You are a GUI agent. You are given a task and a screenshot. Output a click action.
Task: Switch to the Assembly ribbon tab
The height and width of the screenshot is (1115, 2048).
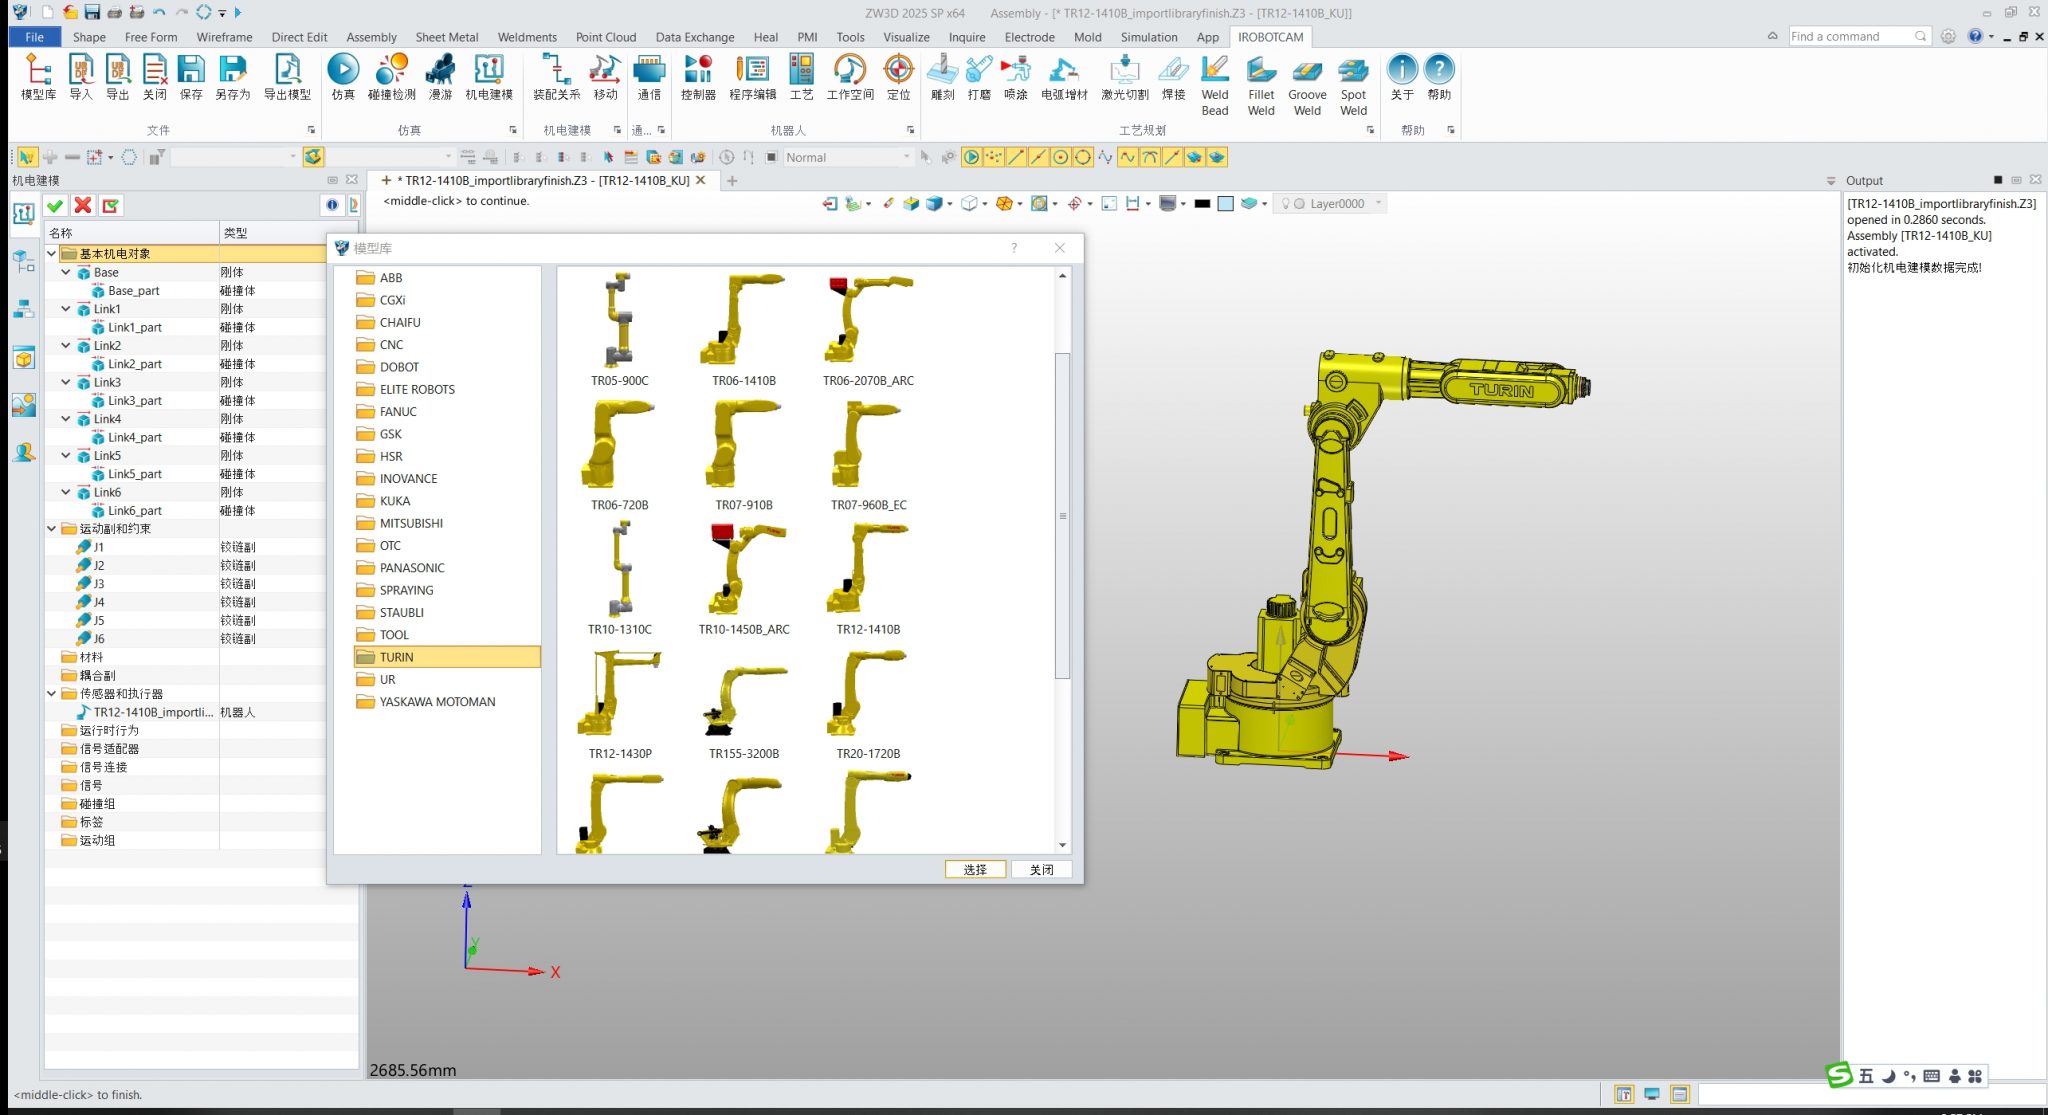pos(371,37)
